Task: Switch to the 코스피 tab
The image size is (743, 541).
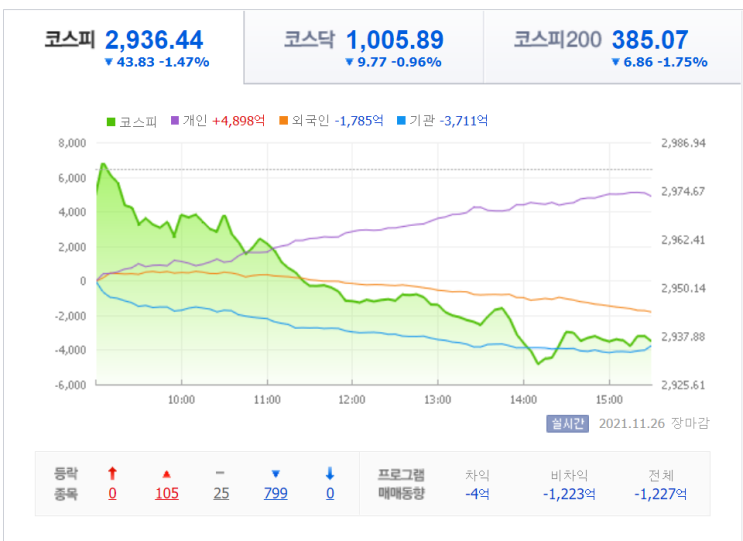Action: pos(124,47)
